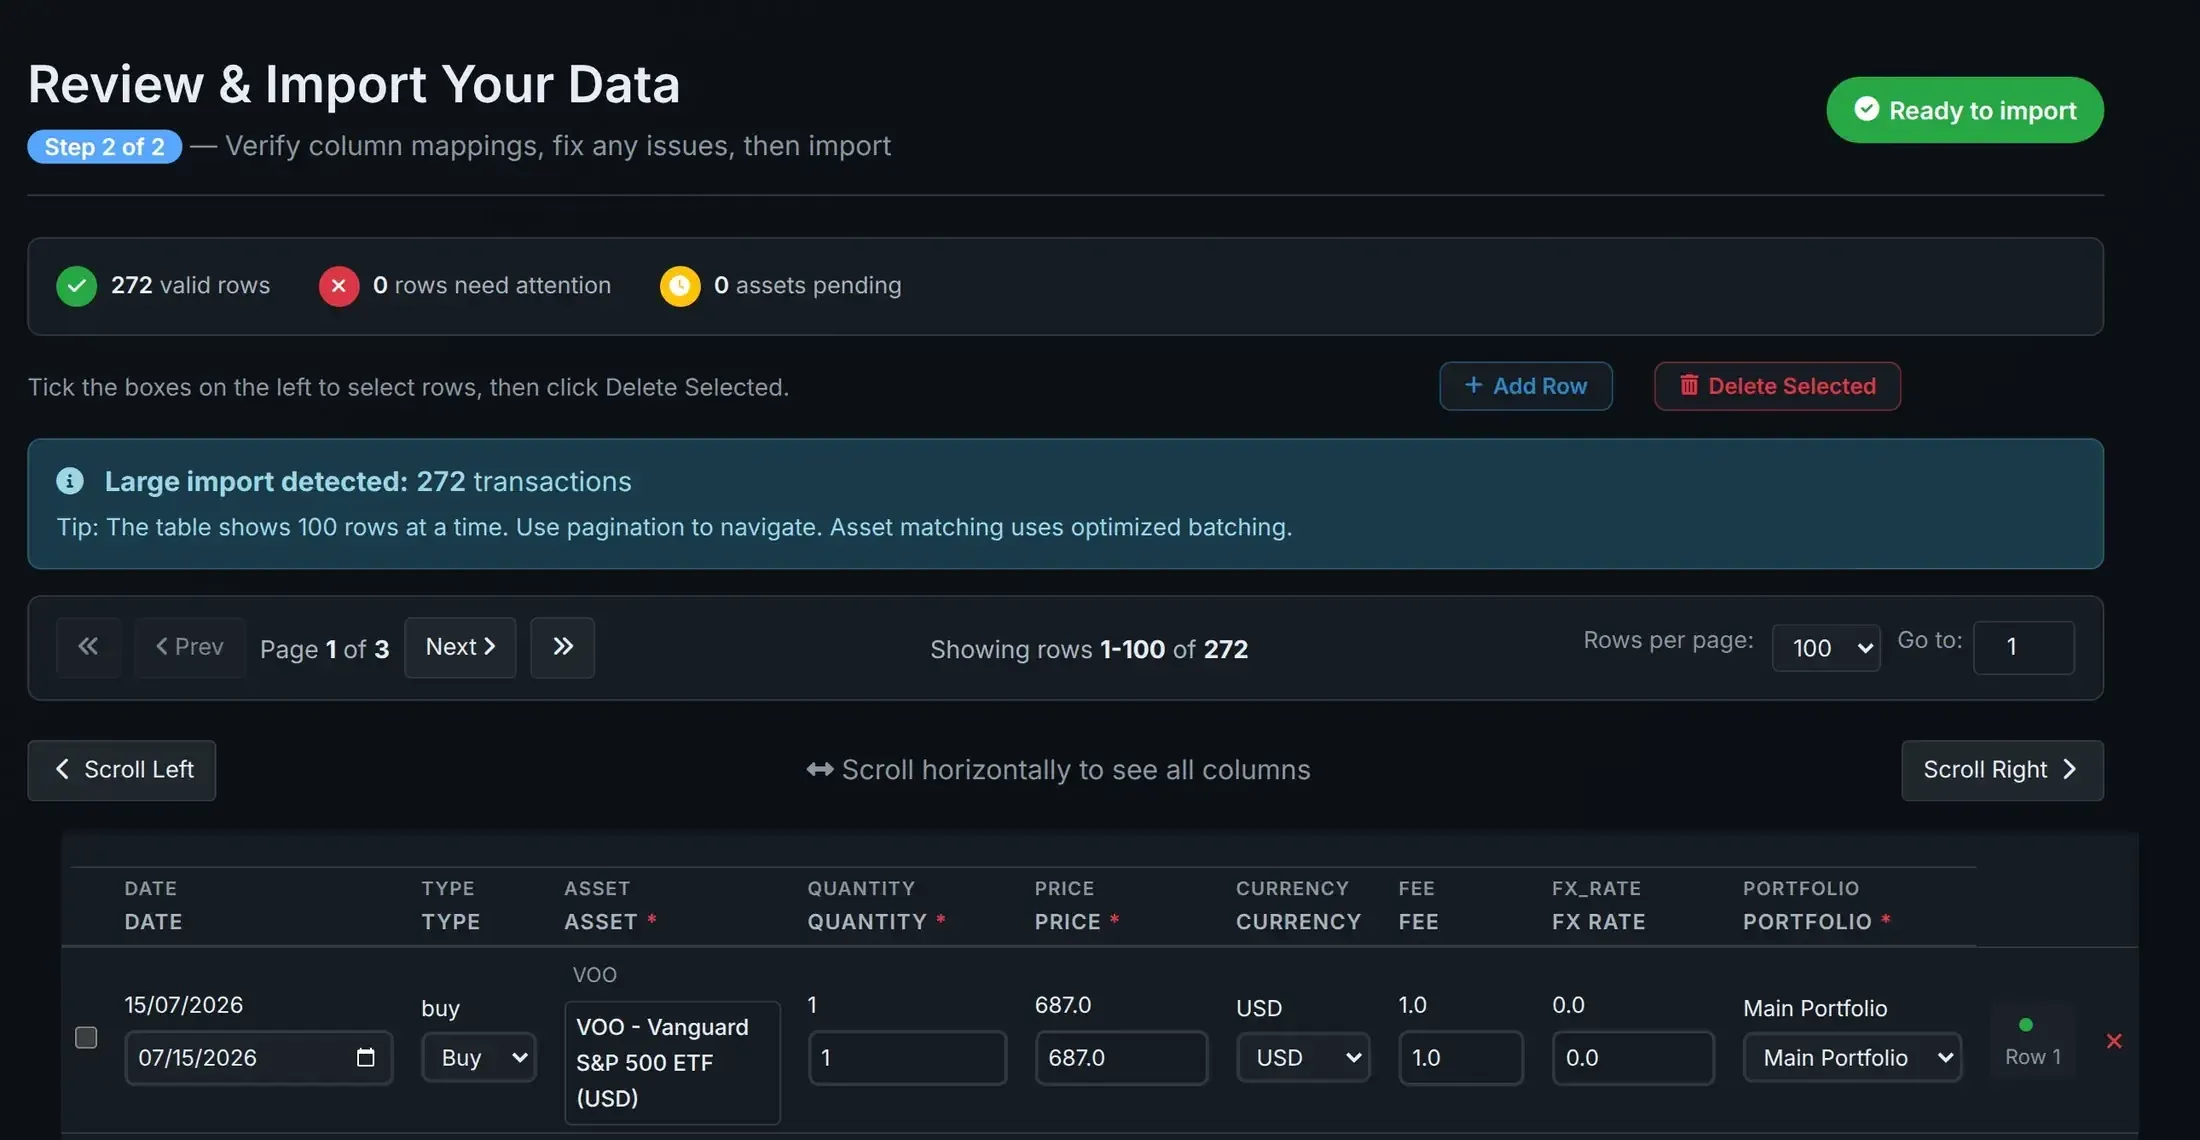Click the price input containing 687.0
2200x1140 pixels.
pos(1121,1057)
